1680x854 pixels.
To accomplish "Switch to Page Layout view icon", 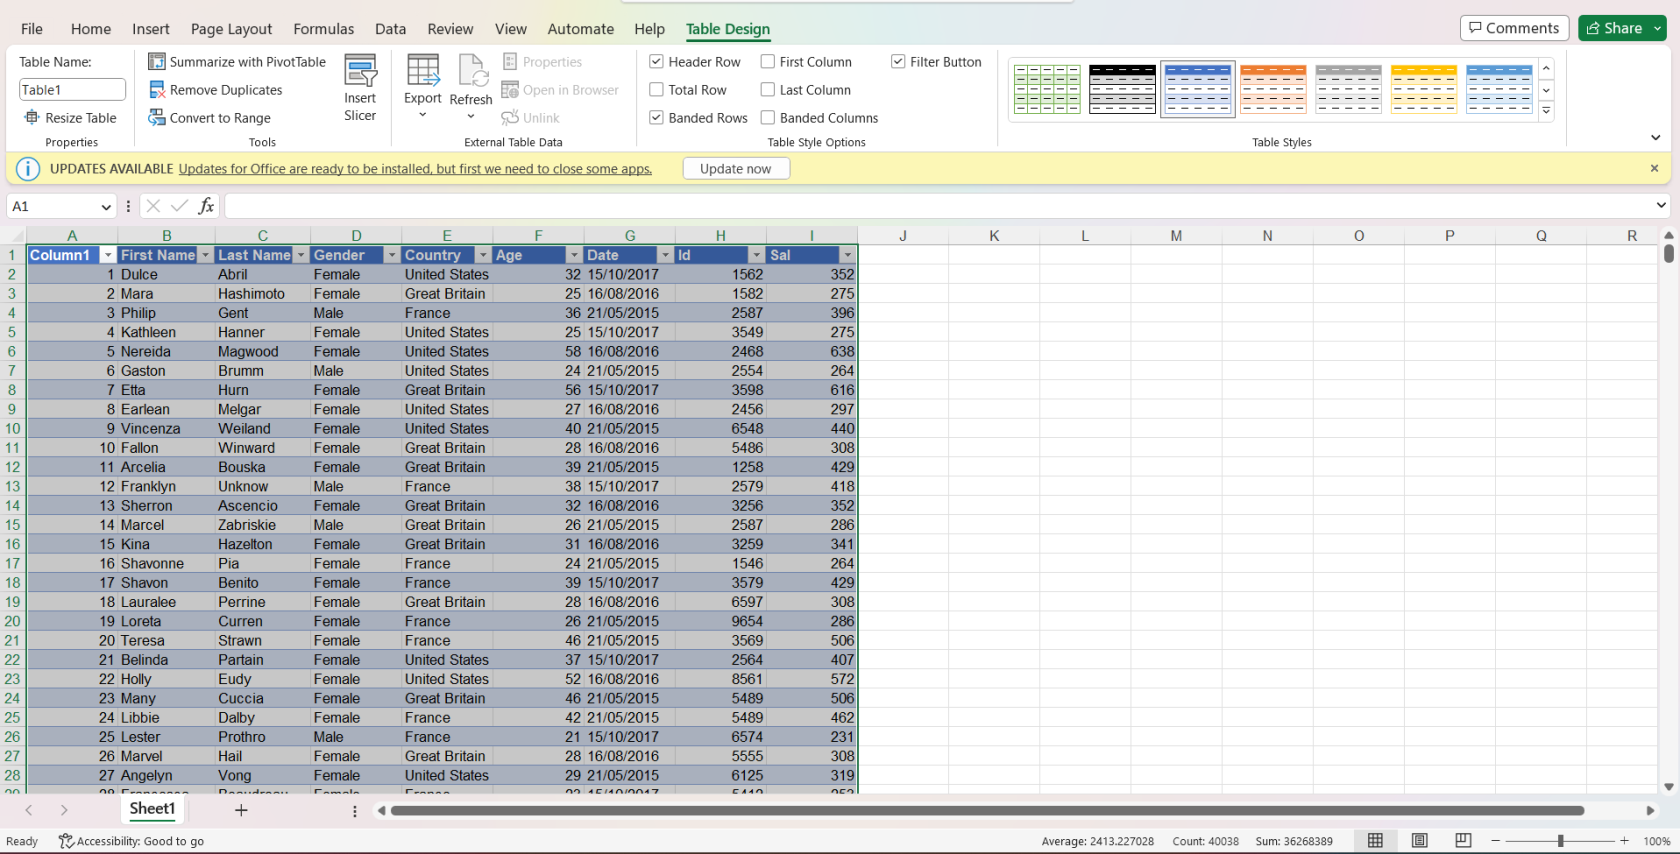I will click(x=1419, y=841).
